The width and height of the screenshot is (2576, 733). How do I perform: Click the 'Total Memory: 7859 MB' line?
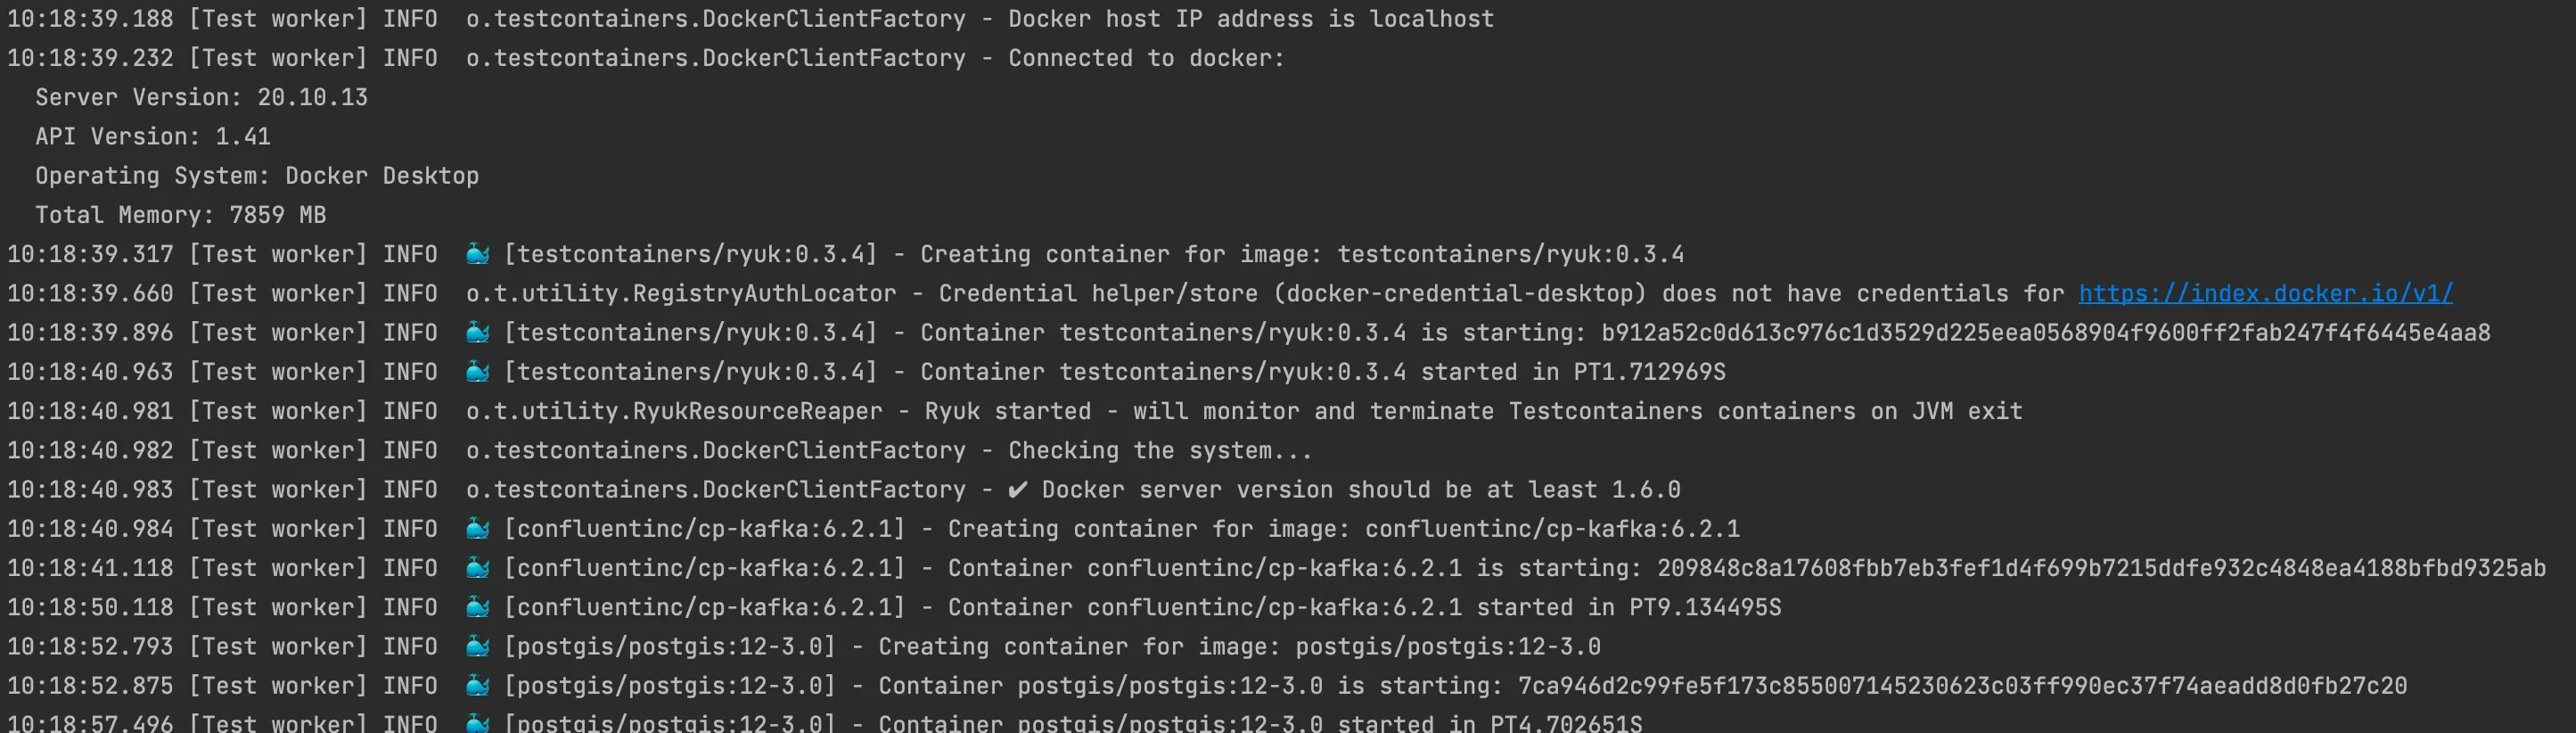pyautogui.click(x=180, y=215)
